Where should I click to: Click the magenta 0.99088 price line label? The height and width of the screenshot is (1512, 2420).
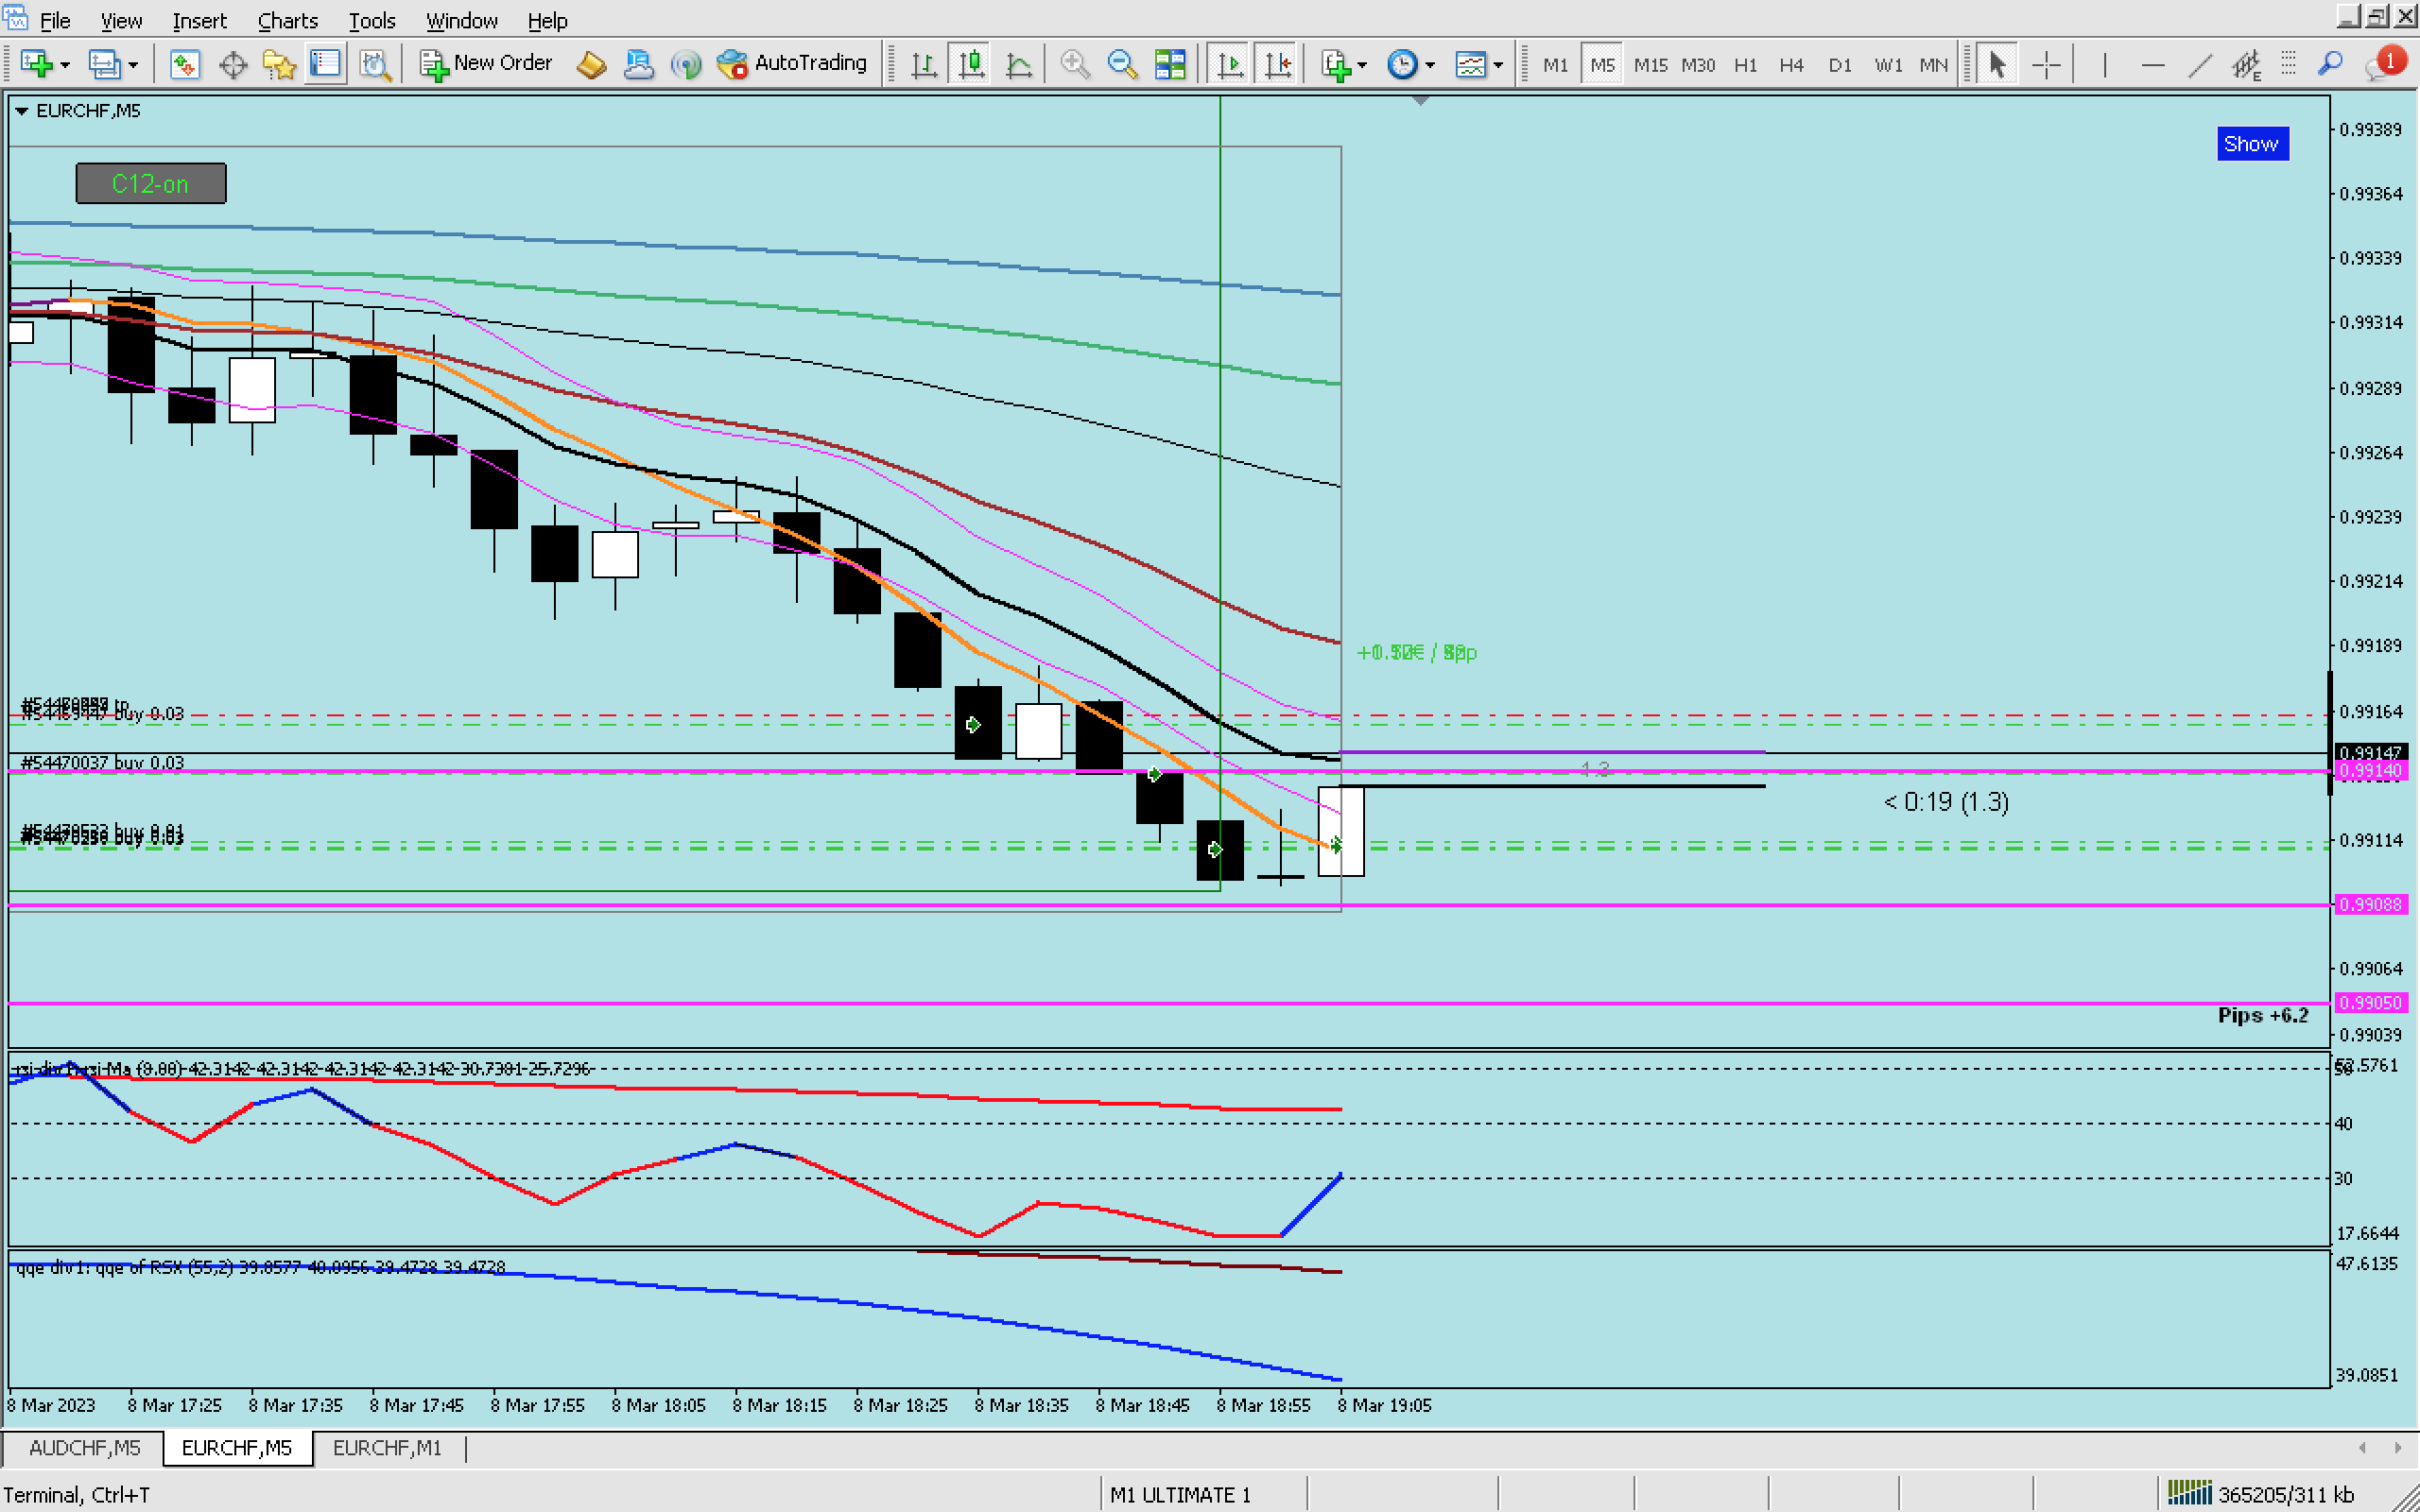point(2371,904)
